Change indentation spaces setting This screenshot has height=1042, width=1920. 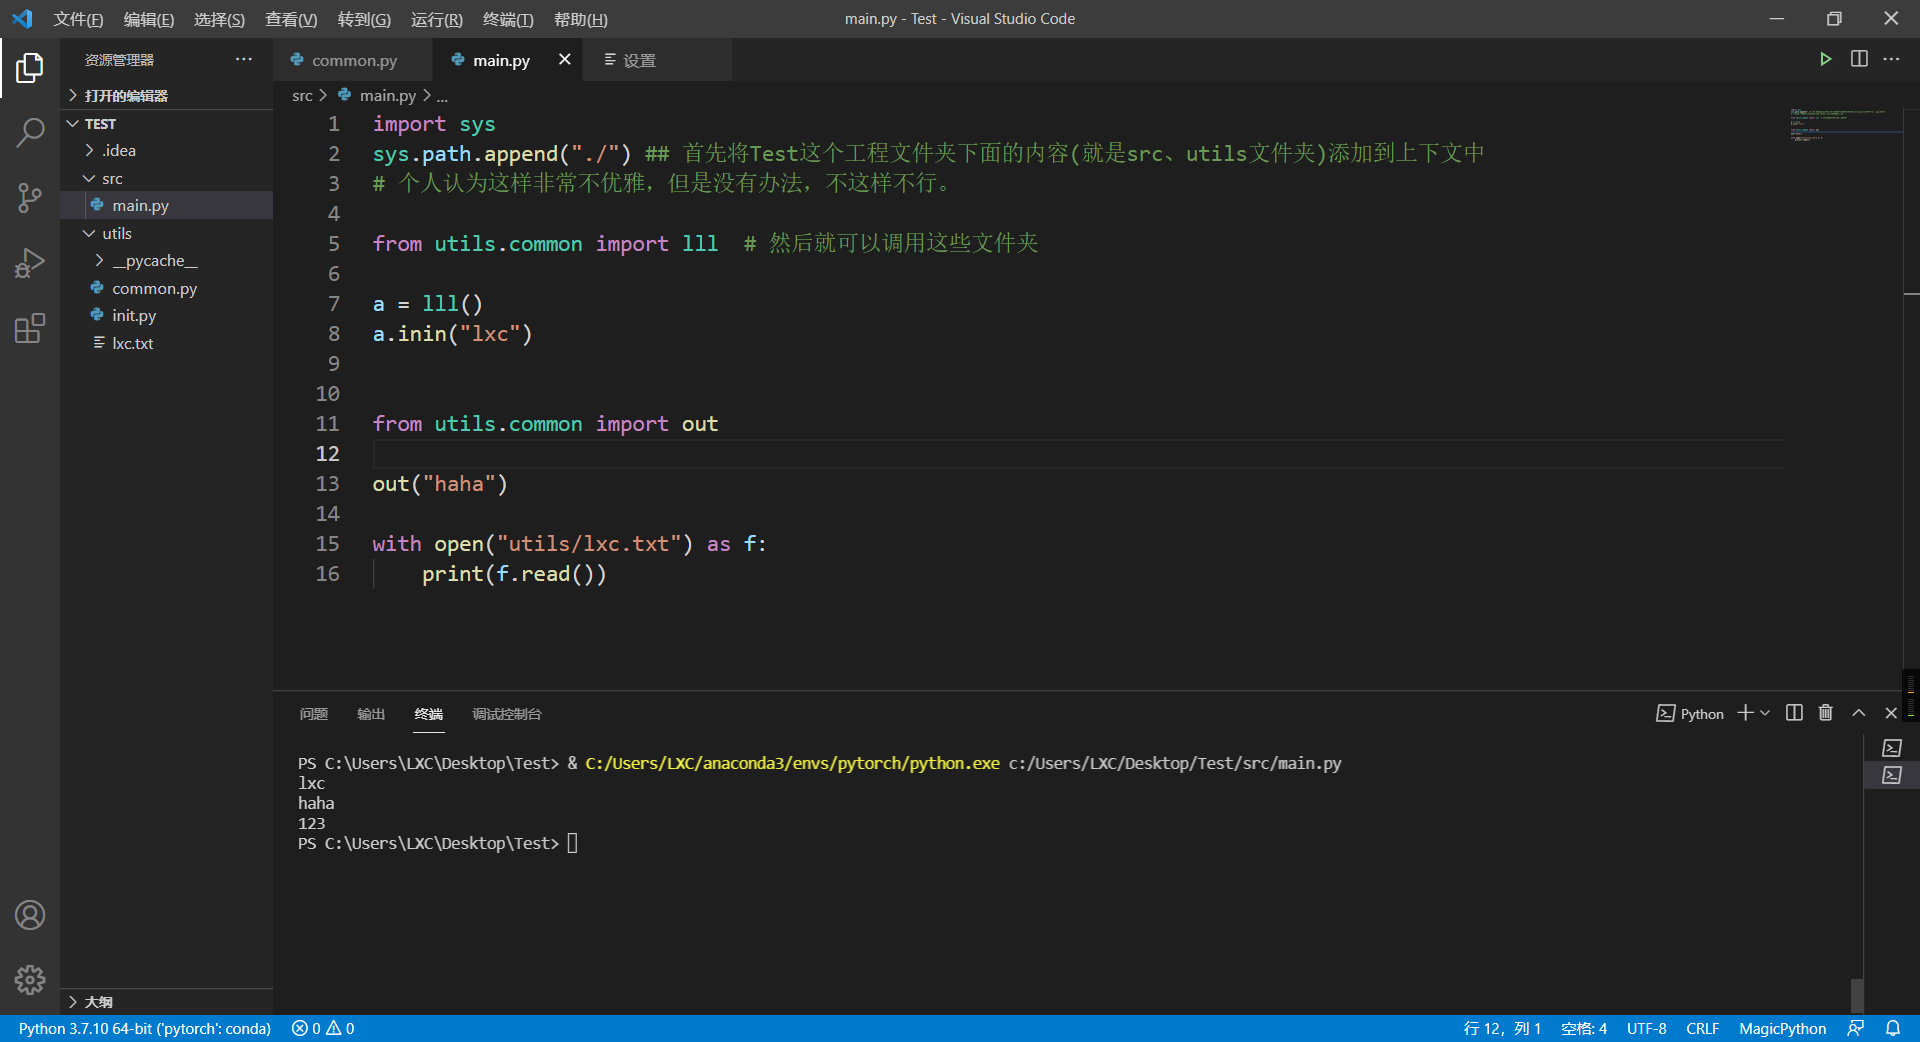(x=1584, y=1028)
